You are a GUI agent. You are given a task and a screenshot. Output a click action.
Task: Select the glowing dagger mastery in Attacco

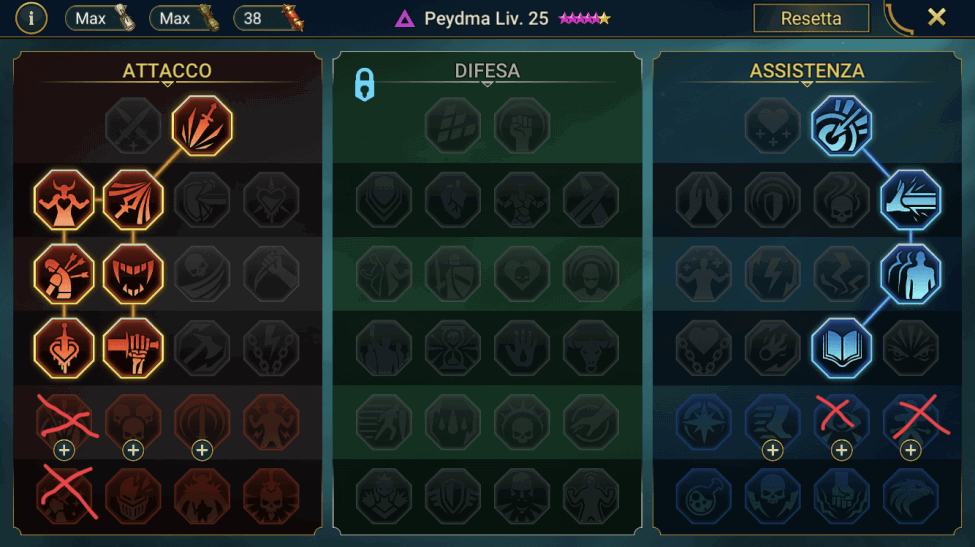[x=202, y=126]
